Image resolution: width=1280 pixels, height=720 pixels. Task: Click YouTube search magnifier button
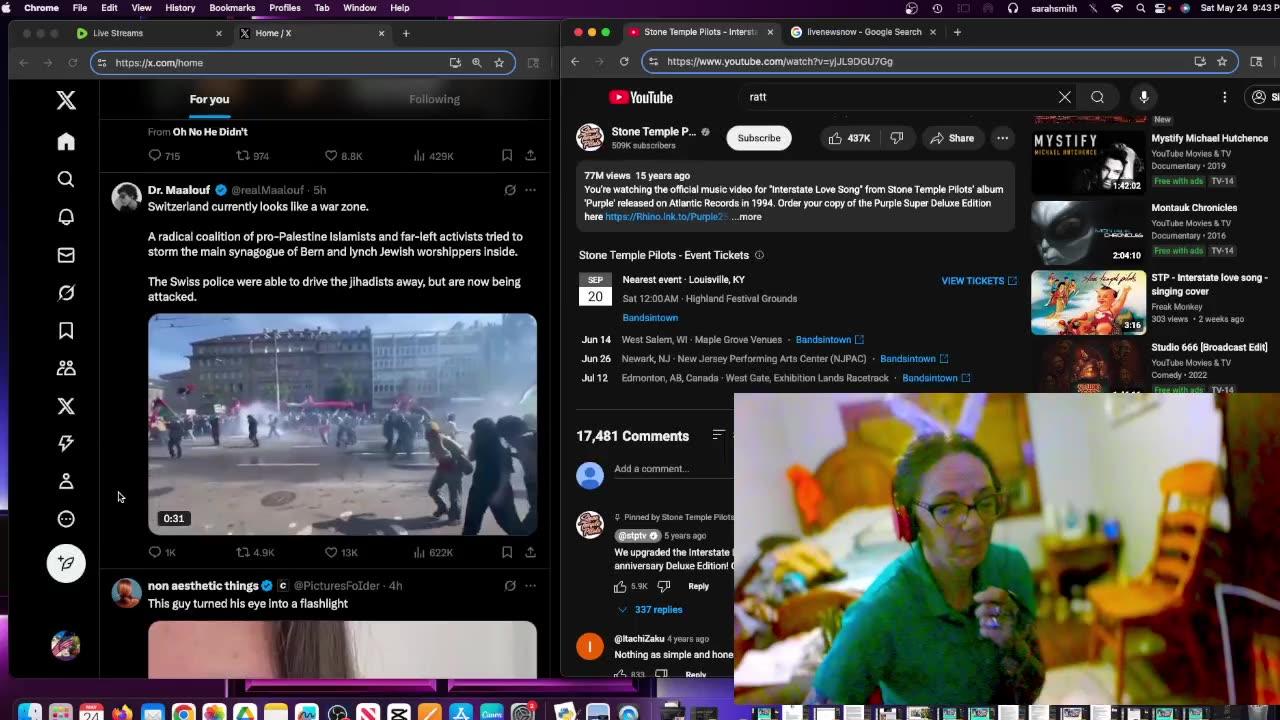click(1098, 97)
